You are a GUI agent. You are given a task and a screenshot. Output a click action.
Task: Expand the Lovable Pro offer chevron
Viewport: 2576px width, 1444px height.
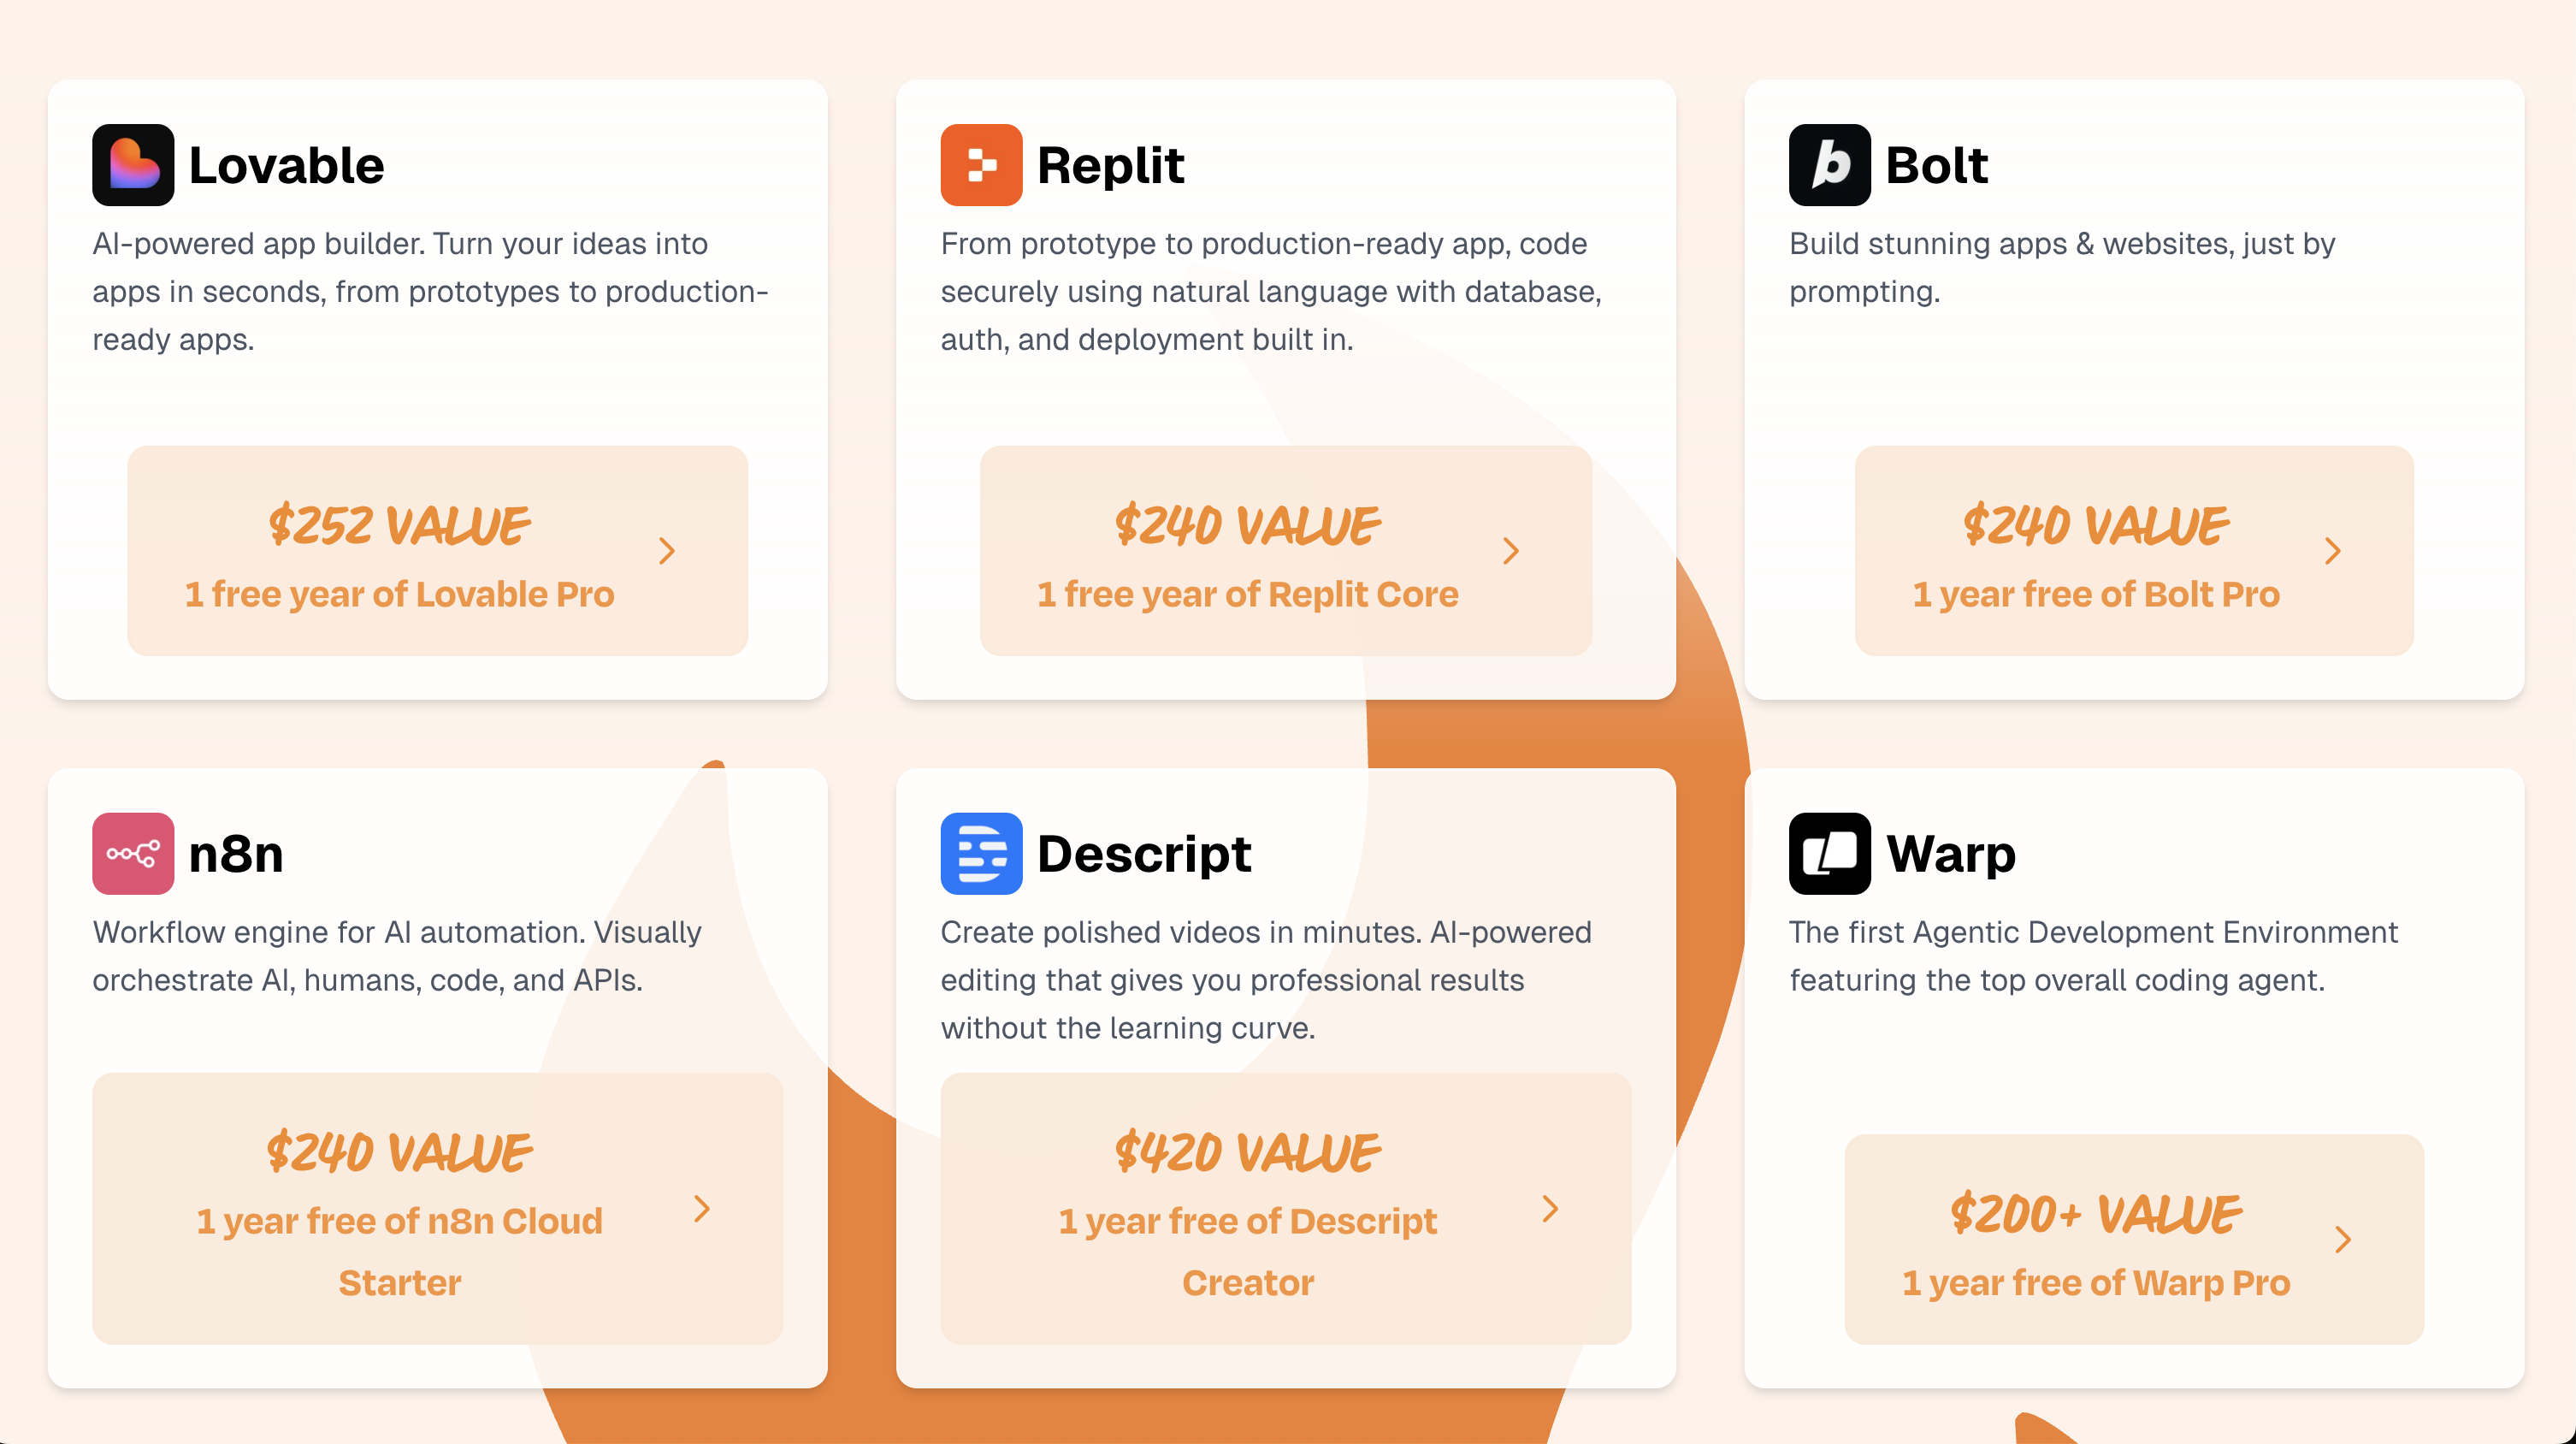point(667,551)
